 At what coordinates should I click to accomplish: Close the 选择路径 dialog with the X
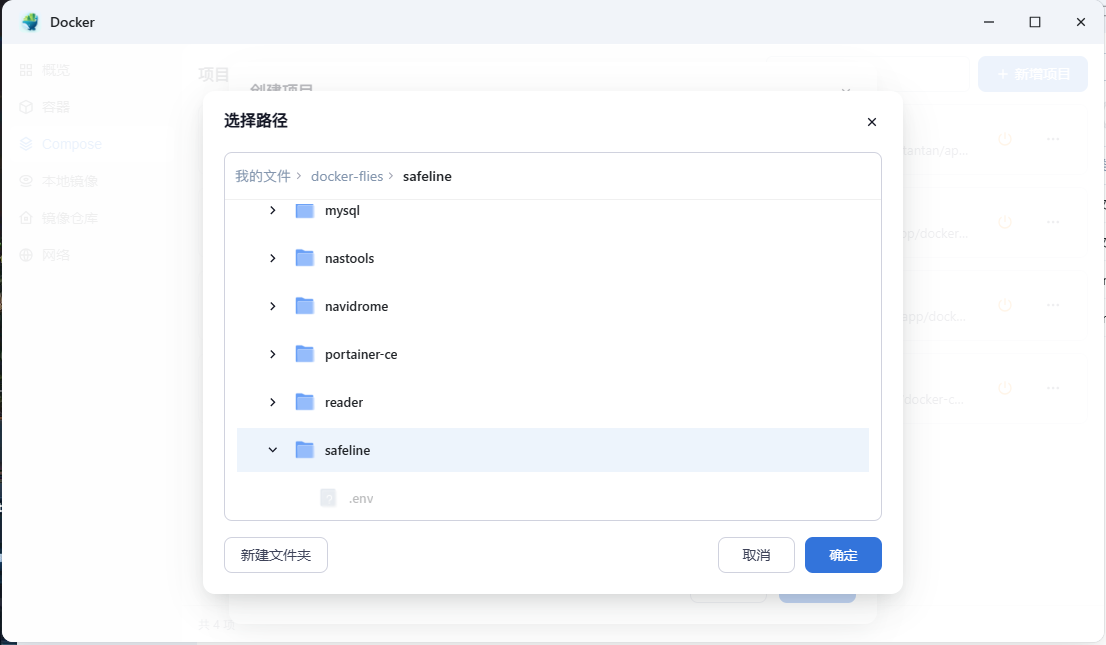tap(872, 122)
